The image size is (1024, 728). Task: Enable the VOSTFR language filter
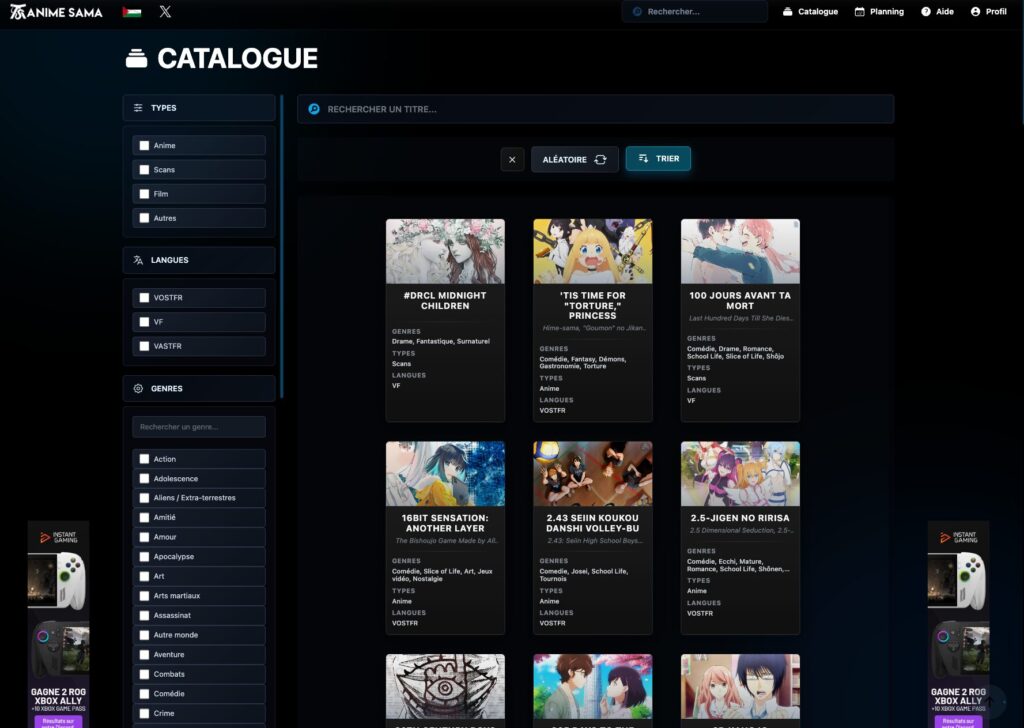coord(144,298)
